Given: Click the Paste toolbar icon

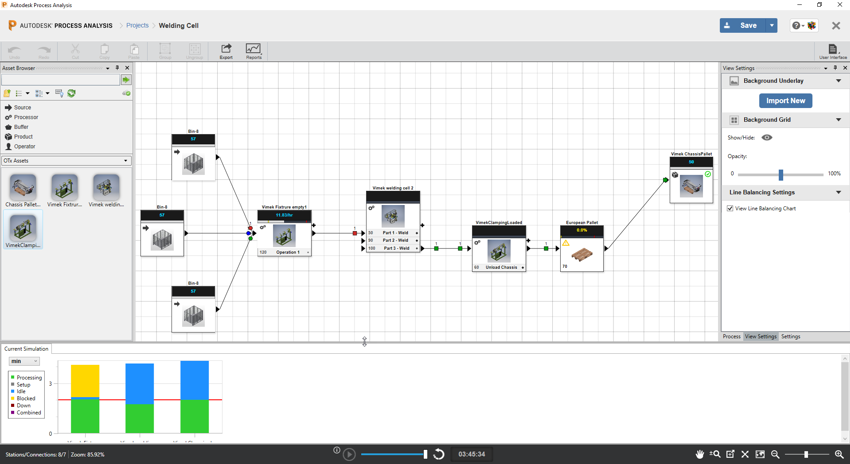Looking at the screenshot, I should pos(134,51).
